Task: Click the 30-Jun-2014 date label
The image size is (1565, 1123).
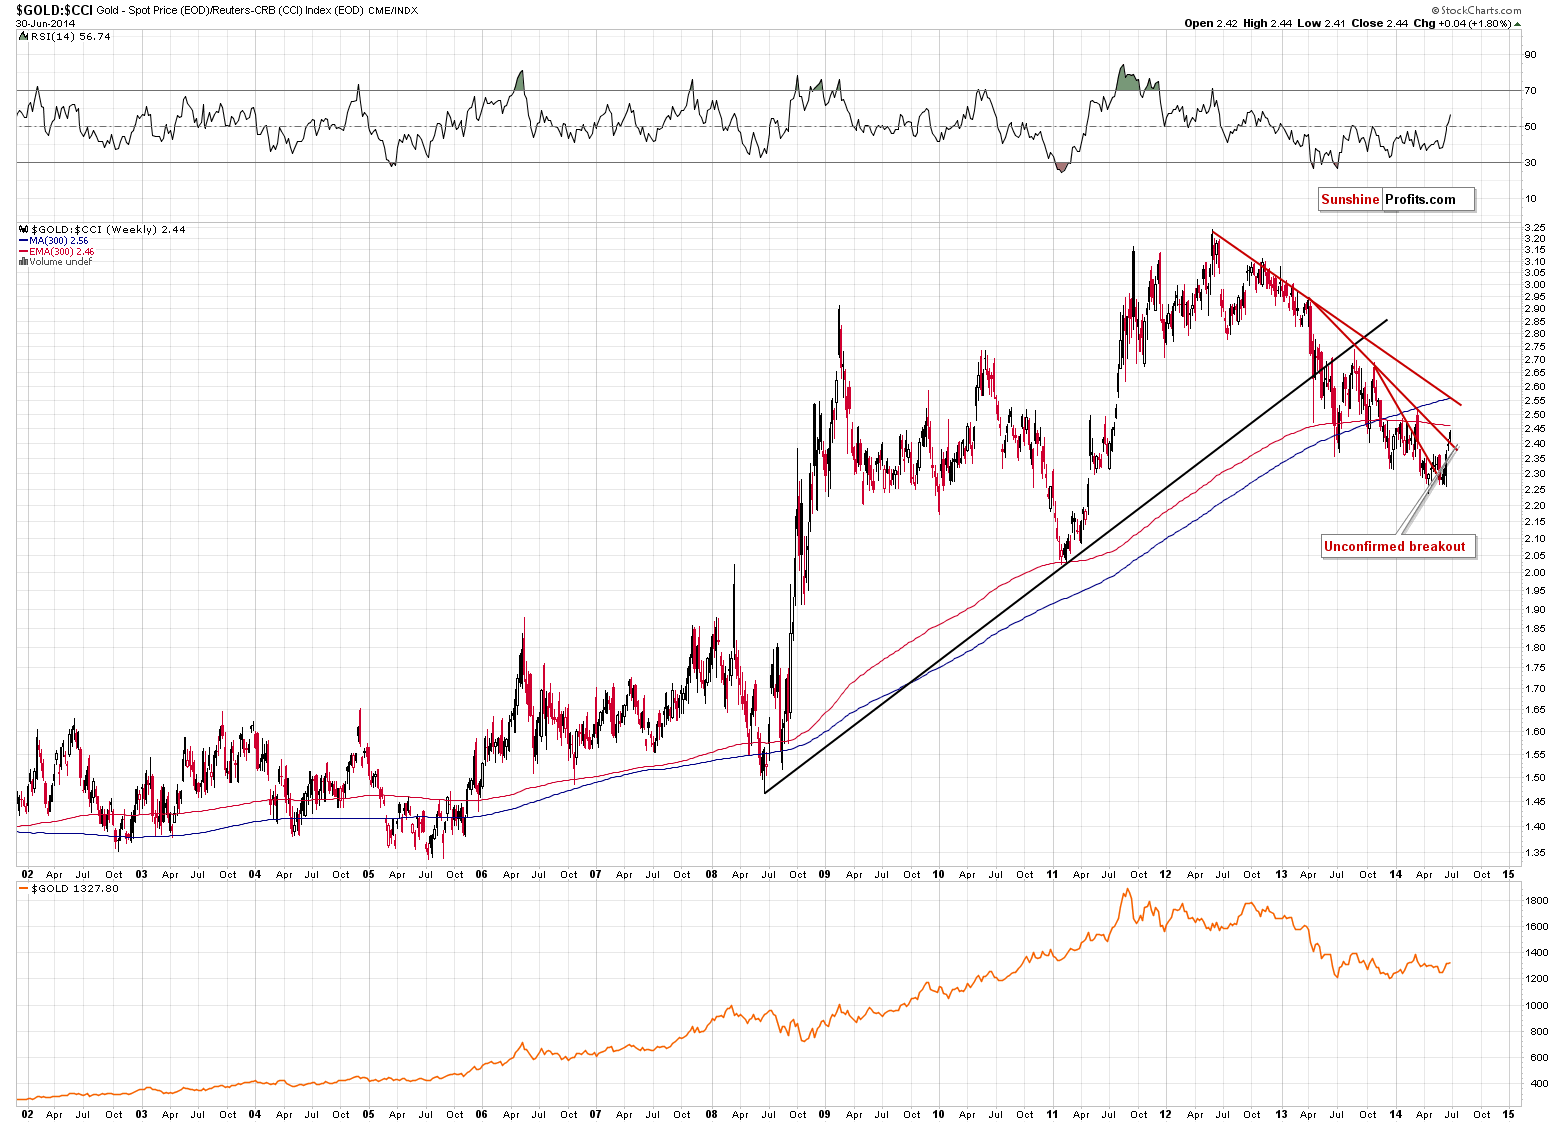Action: (x=45, y=23)
